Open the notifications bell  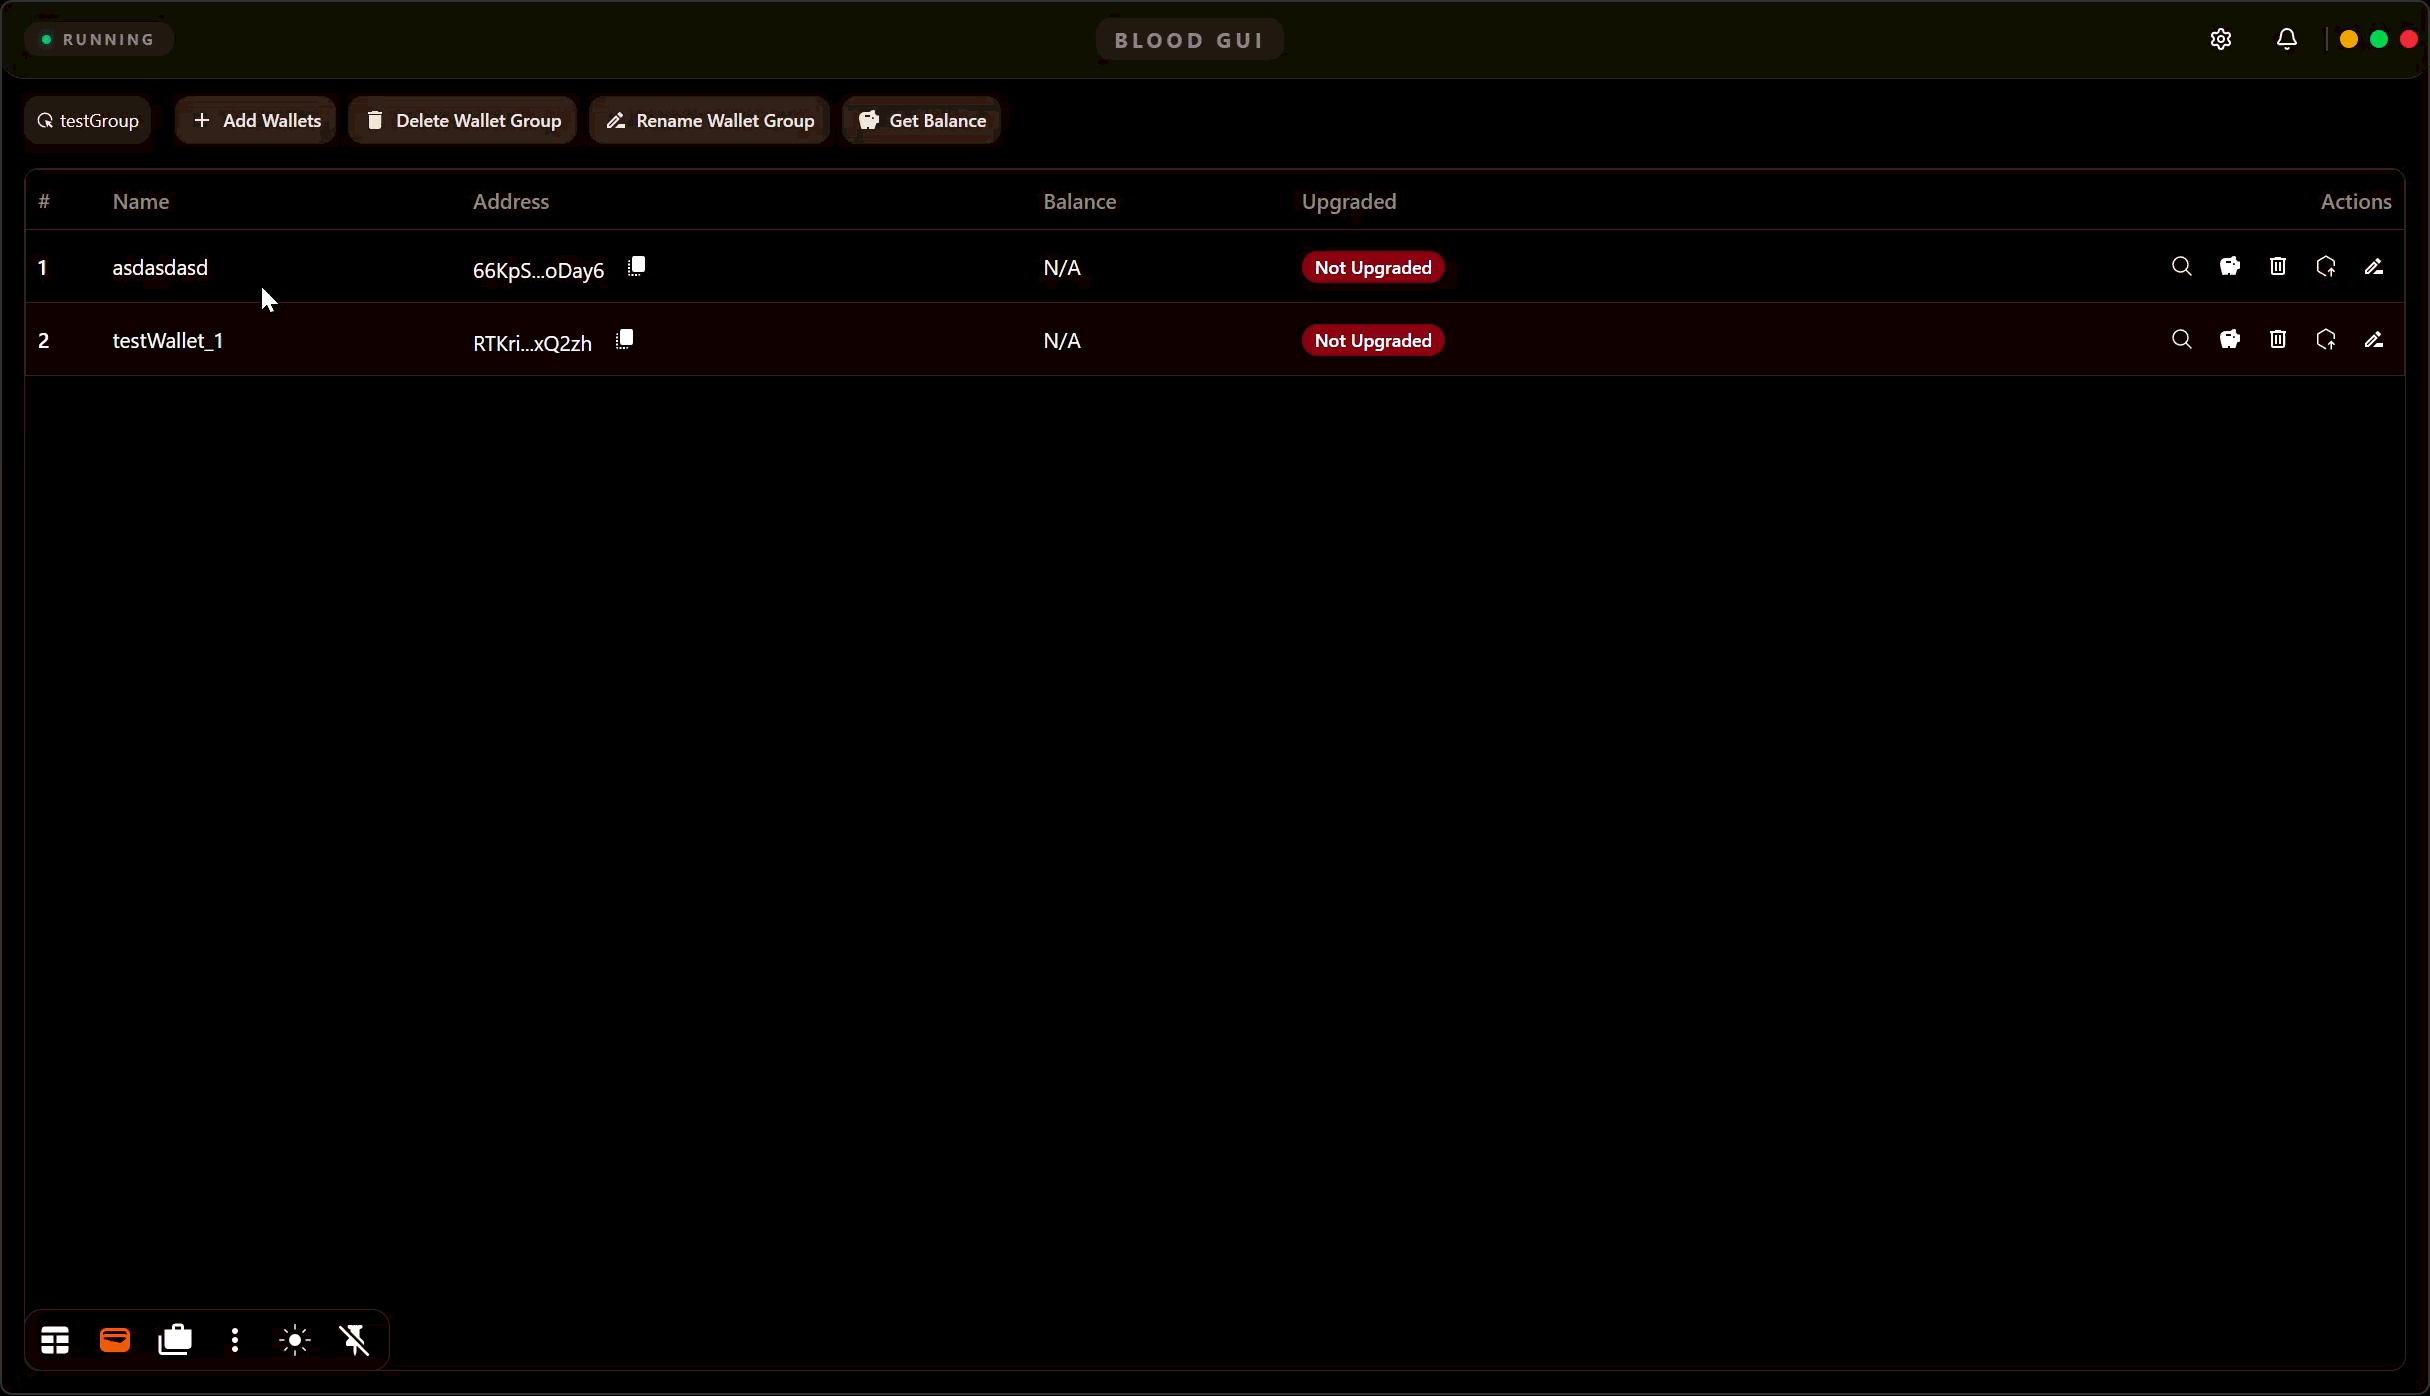[2286, 39]
